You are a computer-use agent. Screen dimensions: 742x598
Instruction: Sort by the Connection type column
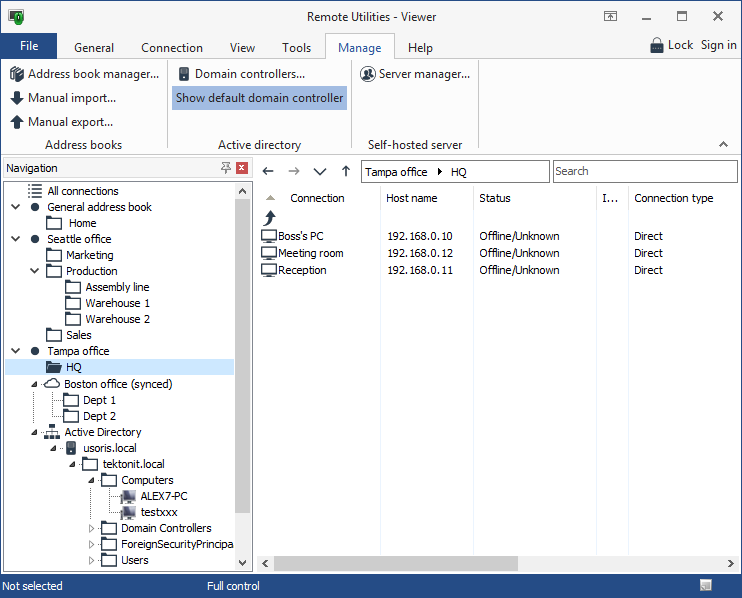click(673, 198)
